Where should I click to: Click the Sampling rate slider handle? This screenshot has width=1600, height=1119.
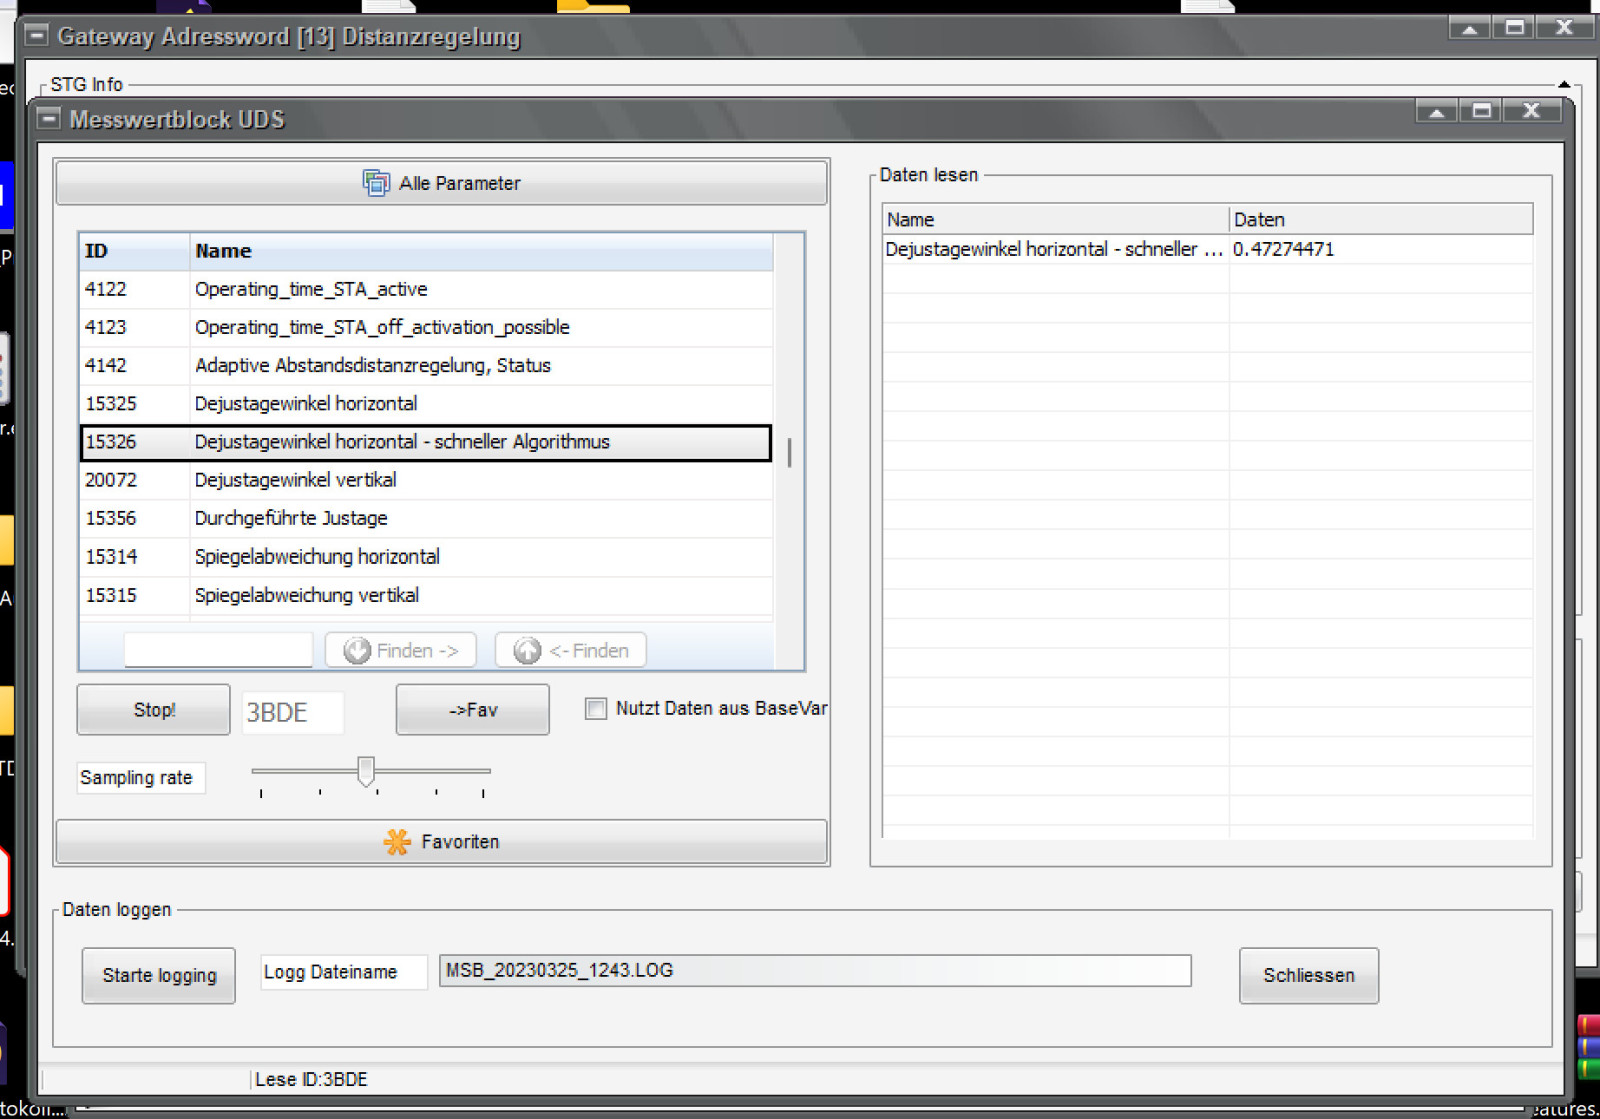pos(366,771)
